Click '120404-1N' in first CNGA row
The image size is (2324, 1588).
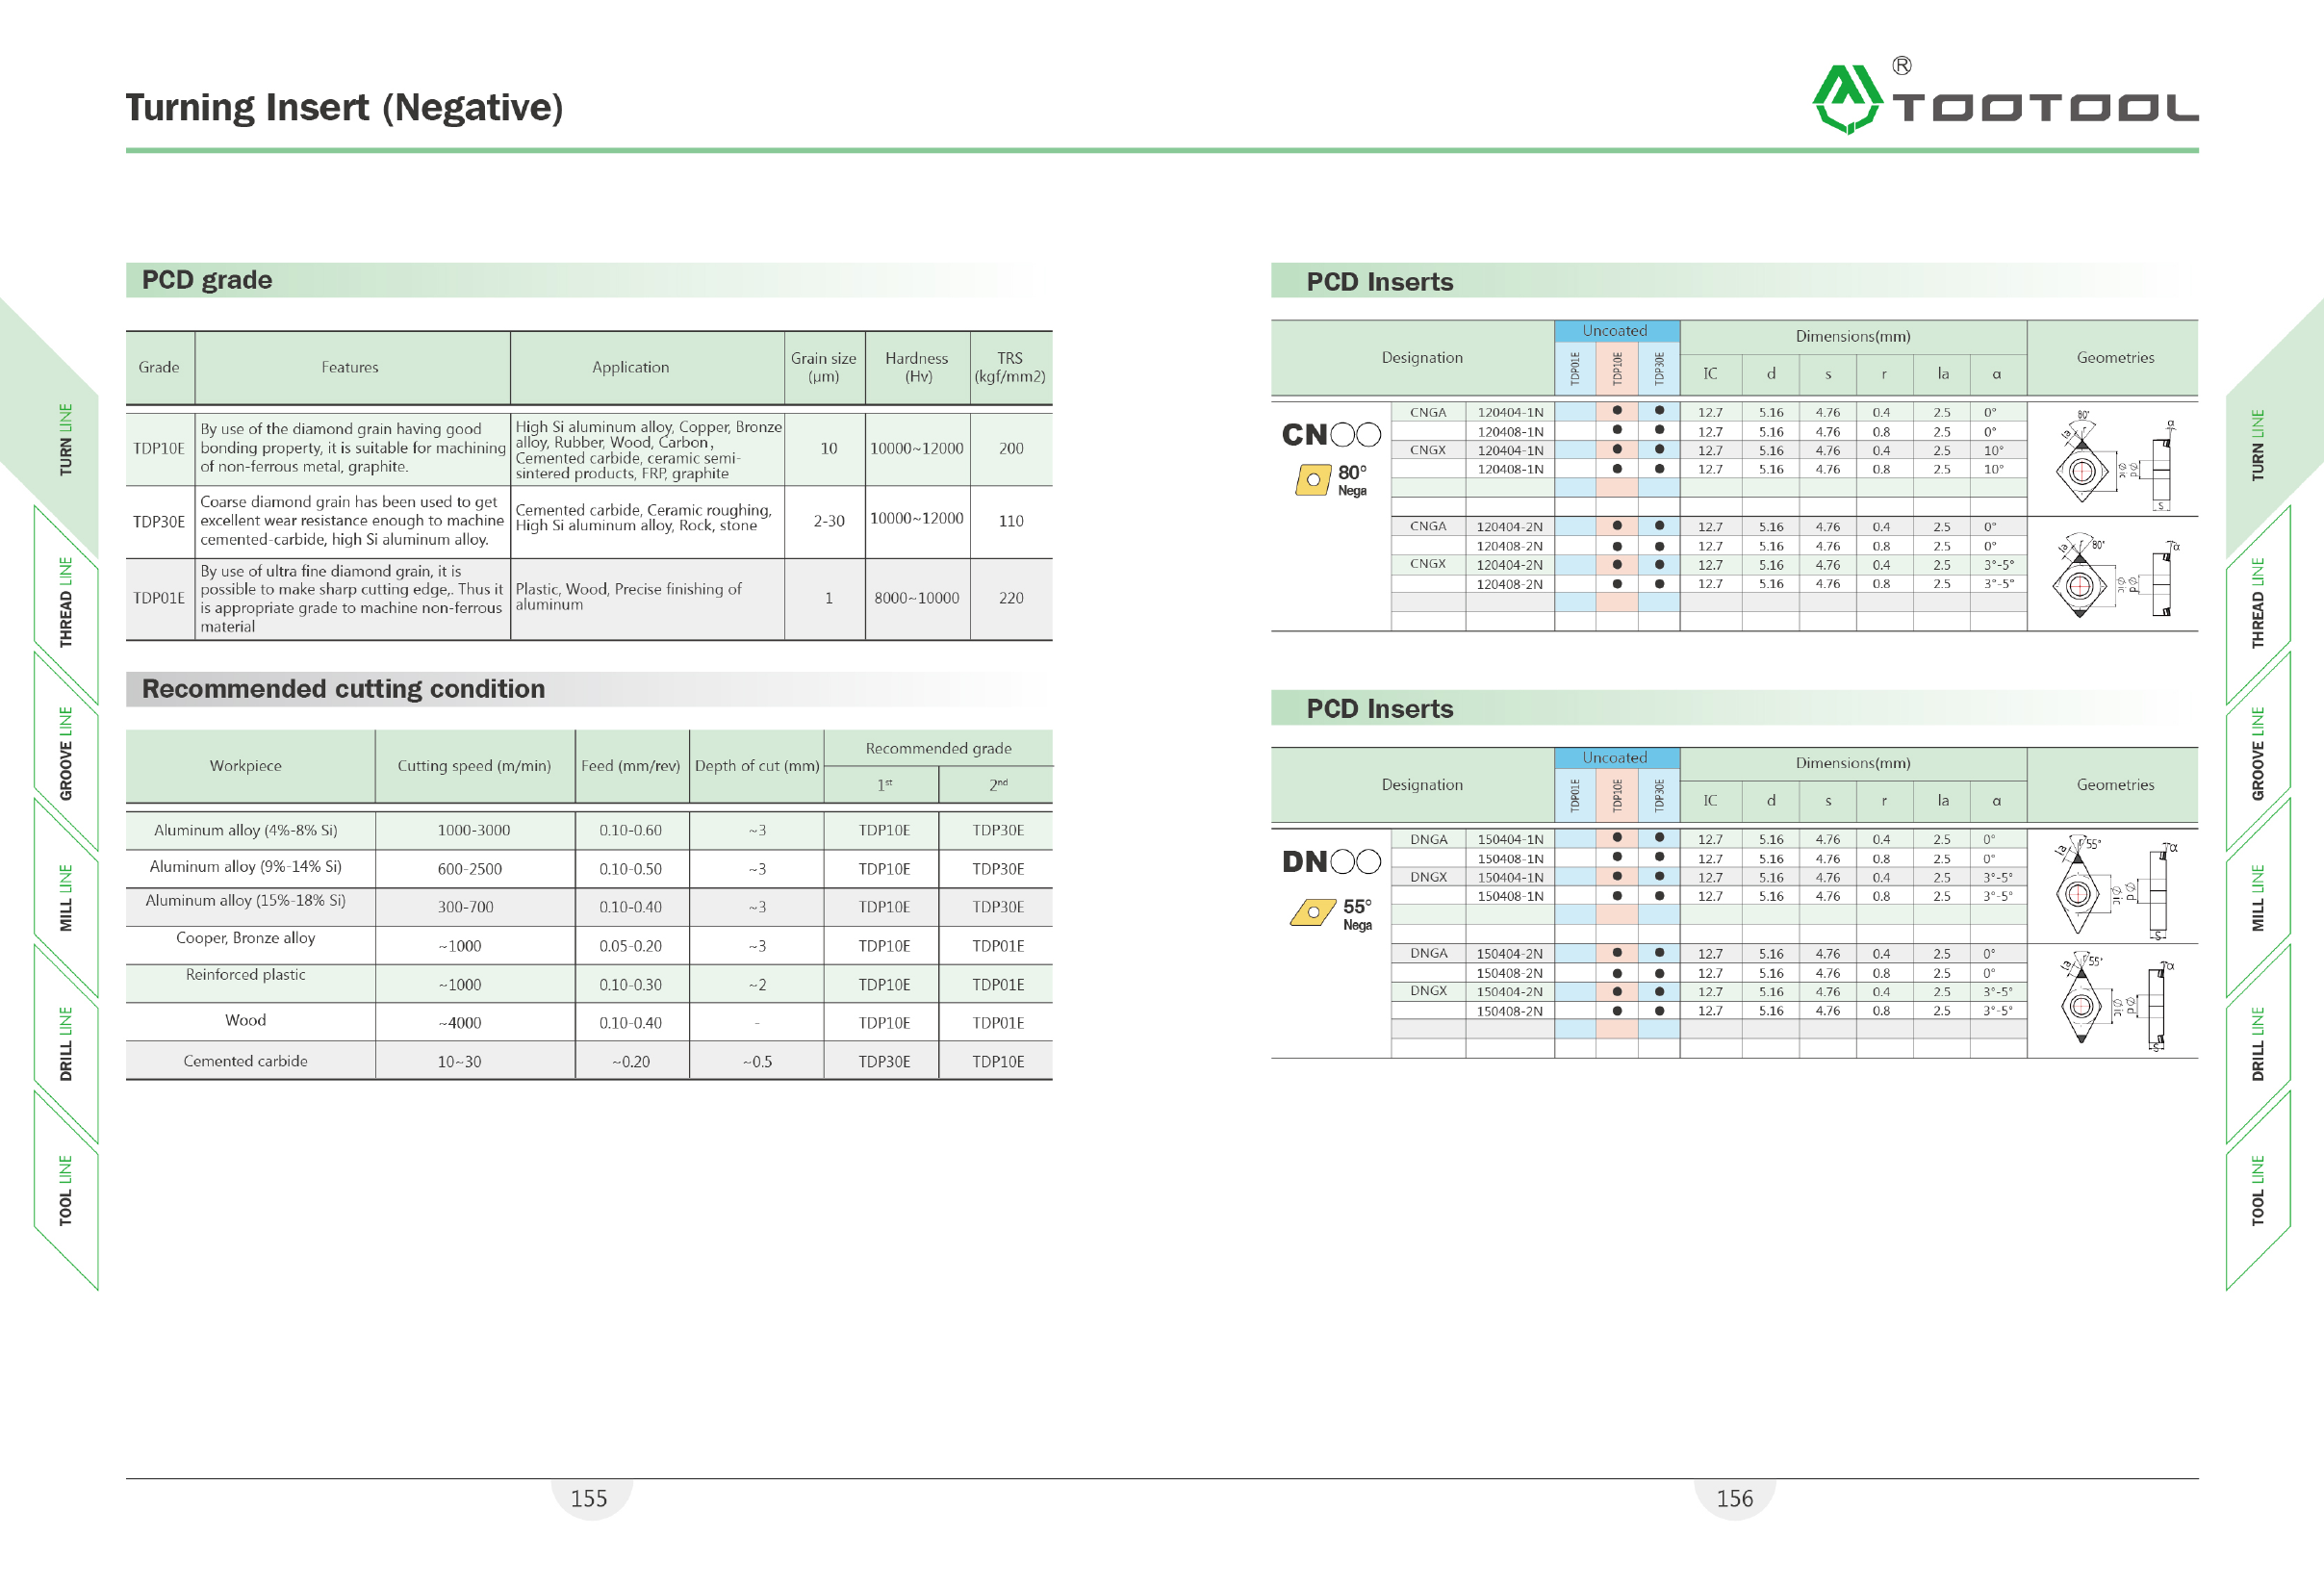(1510, 412)
